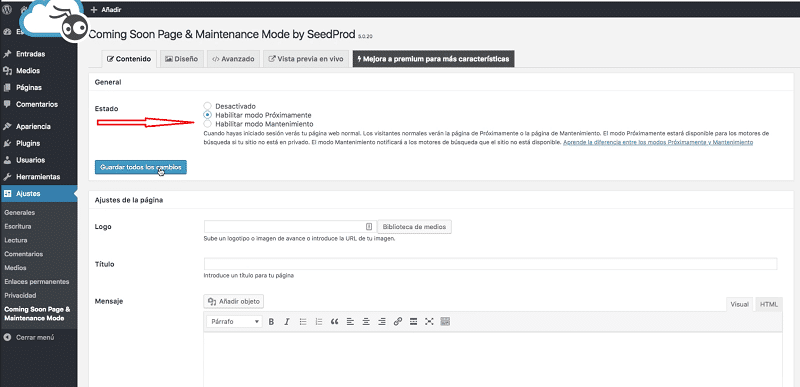The width and height of the screenshot is (800, 387).
Task: Open Coming Soon Page & Maintenance Mode submenu
Action: [37, 314]
